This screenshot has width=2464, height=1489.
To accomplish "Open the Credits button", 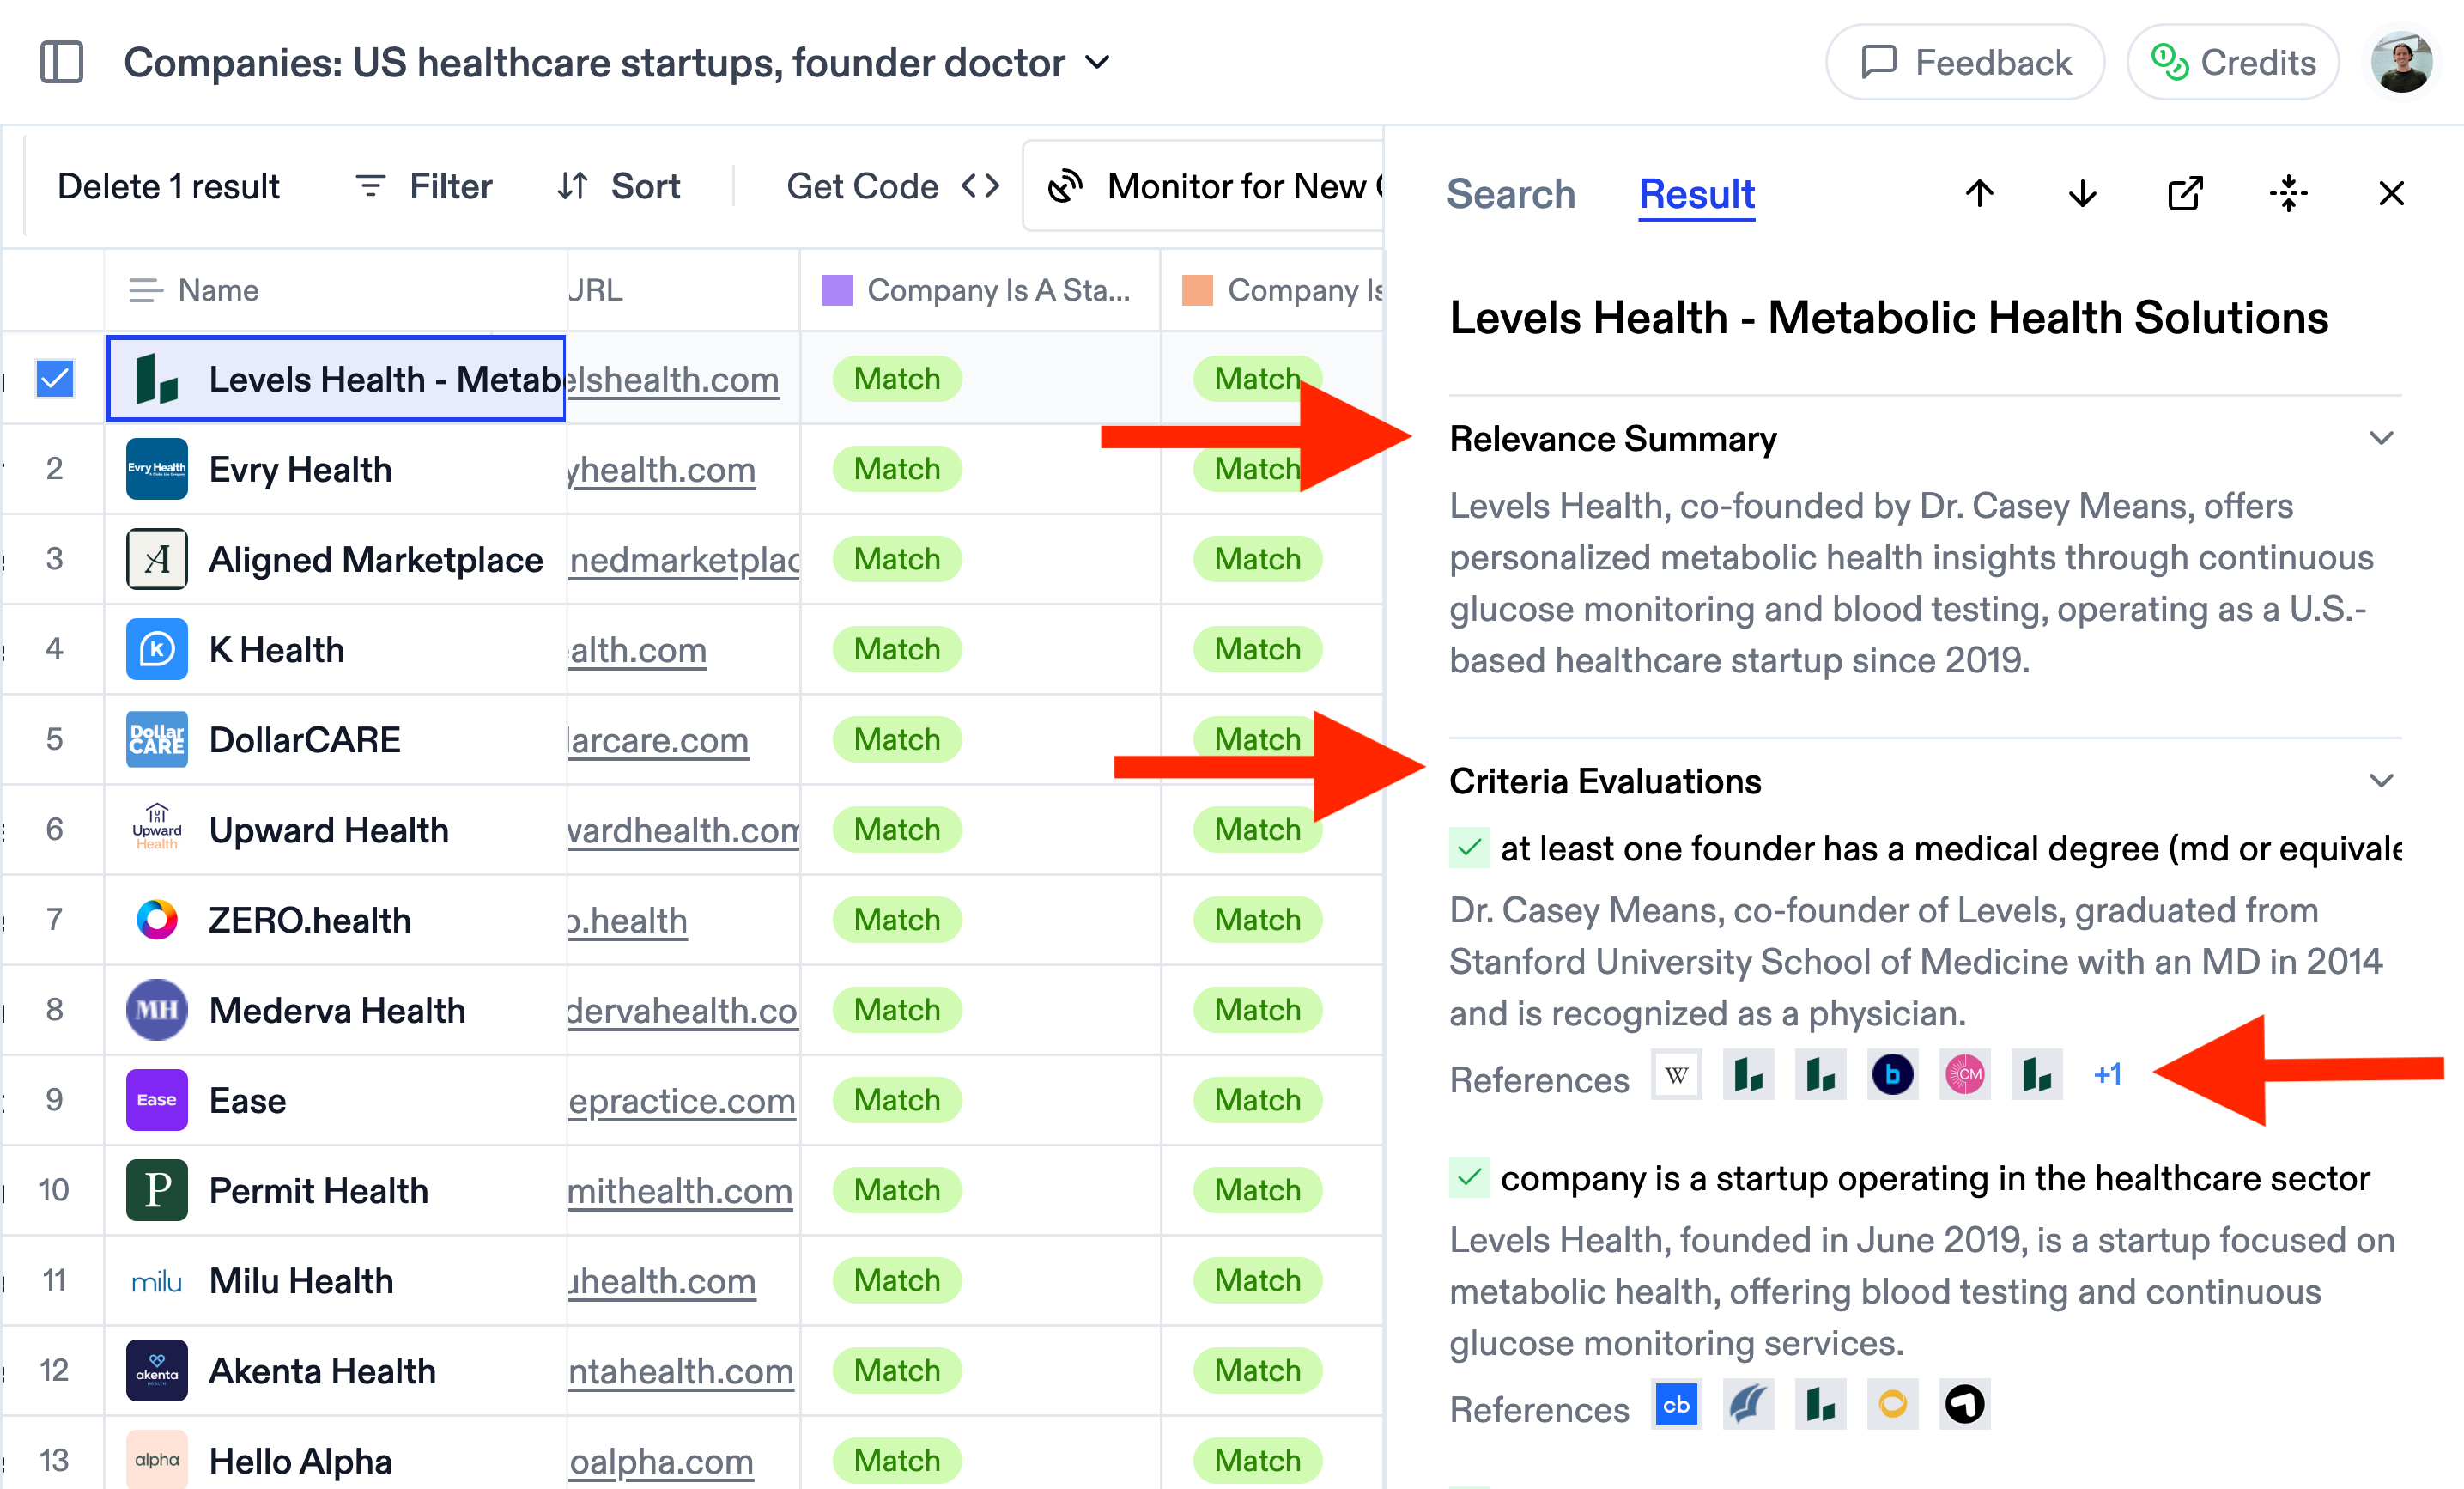I will point(2232,62).
